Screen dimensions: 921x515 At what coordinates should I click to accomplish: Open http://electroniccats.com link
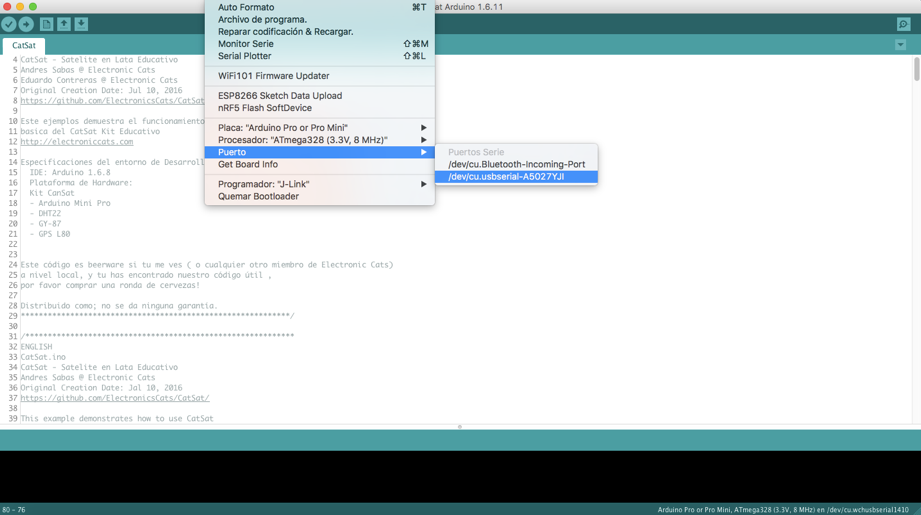pos(77,142)
